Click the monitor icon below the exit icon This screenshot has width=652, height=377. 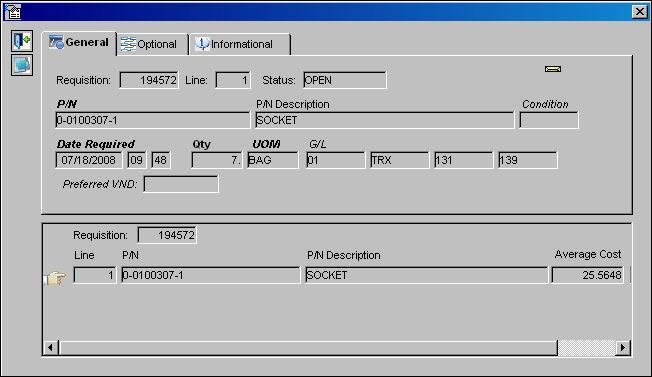(22, 65)
